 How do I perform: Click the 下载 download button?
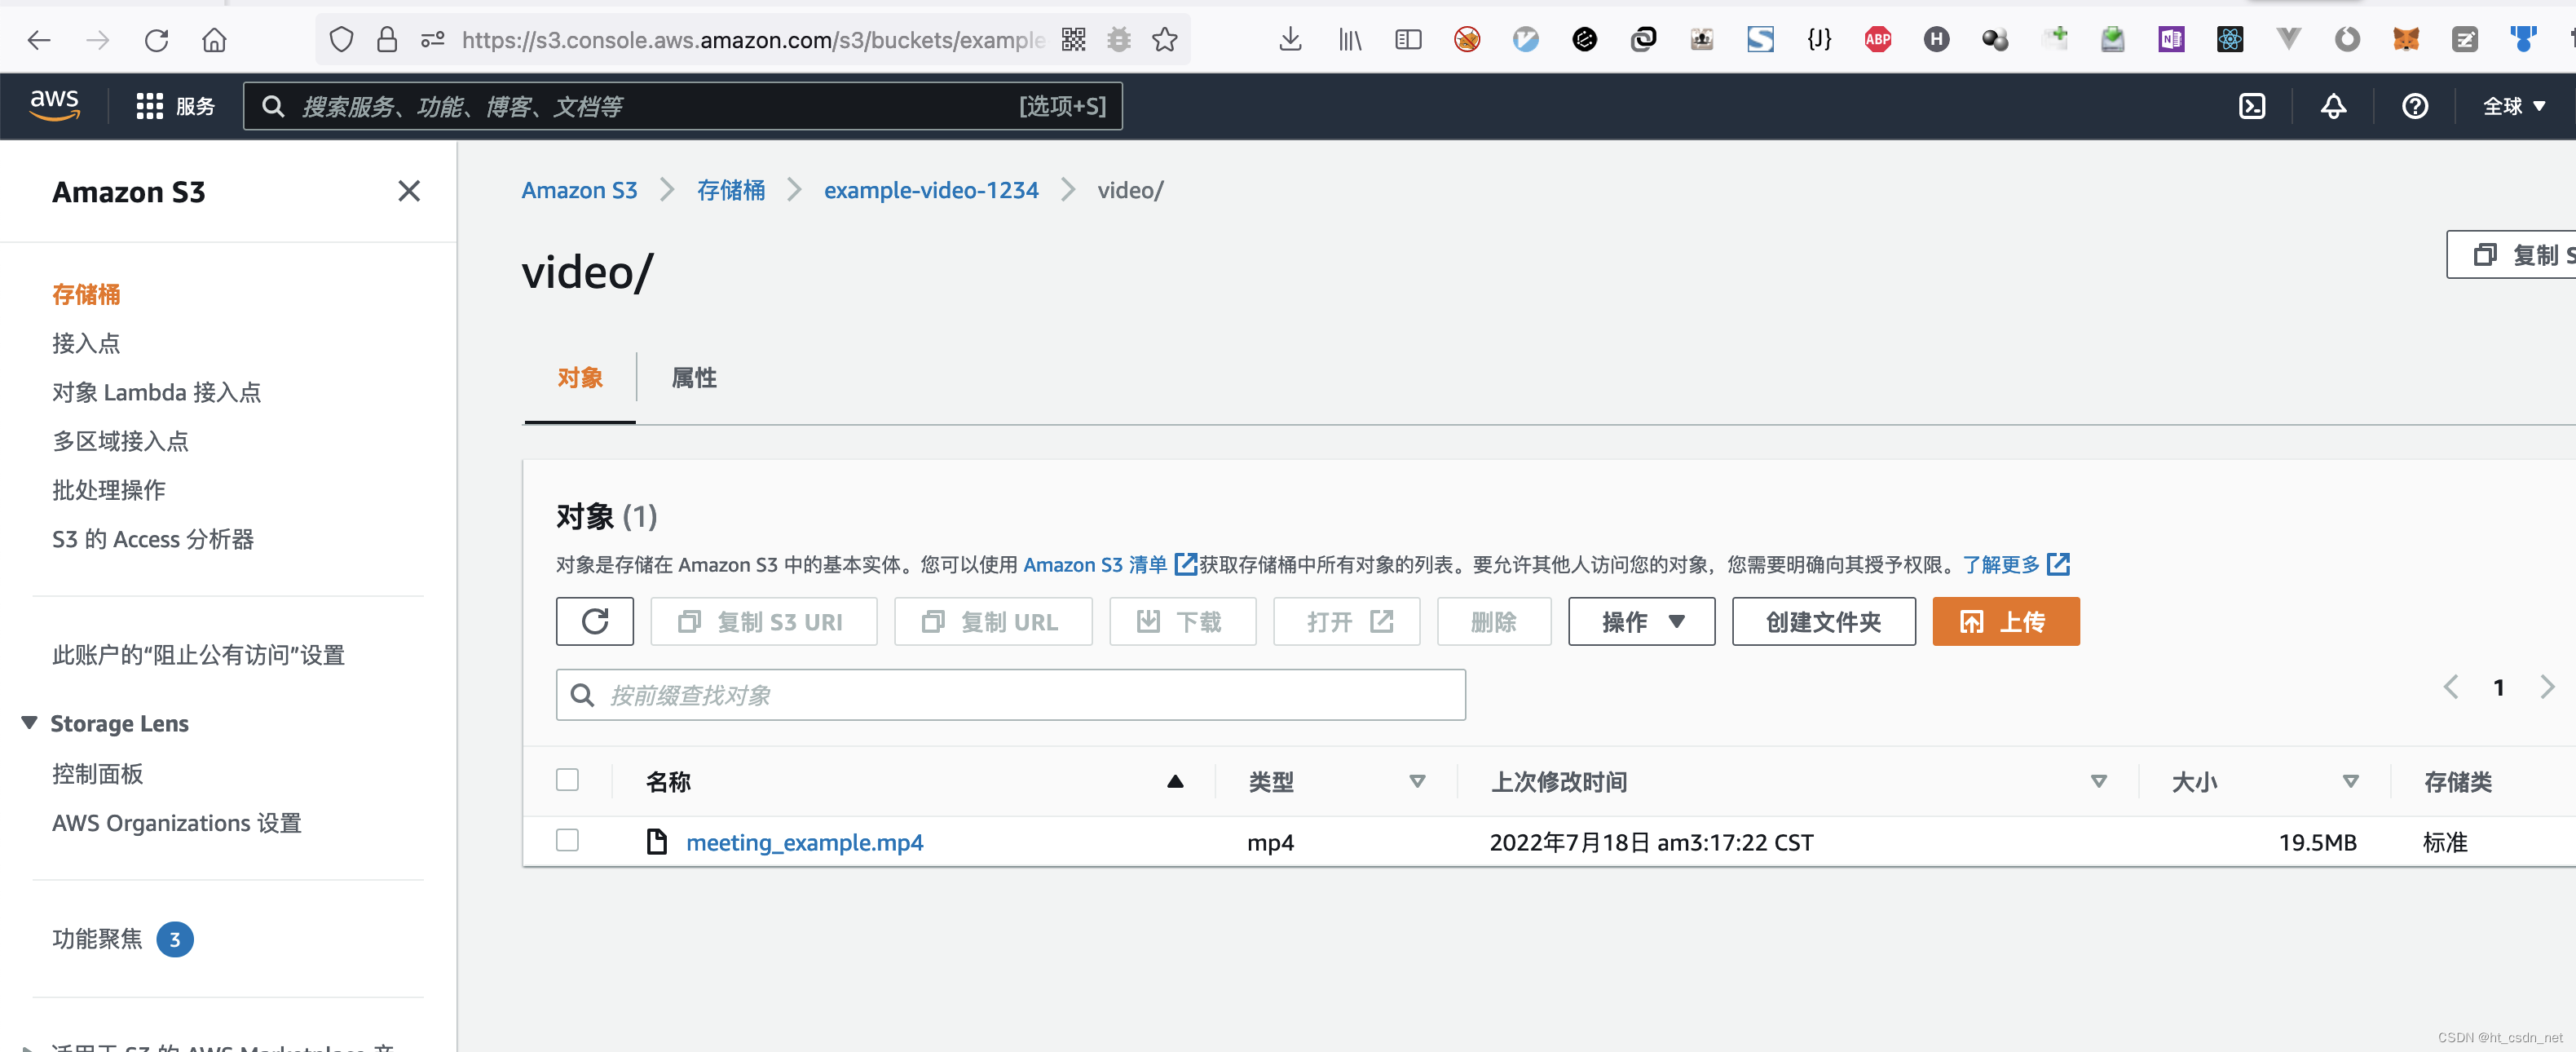coord(1183,622)
